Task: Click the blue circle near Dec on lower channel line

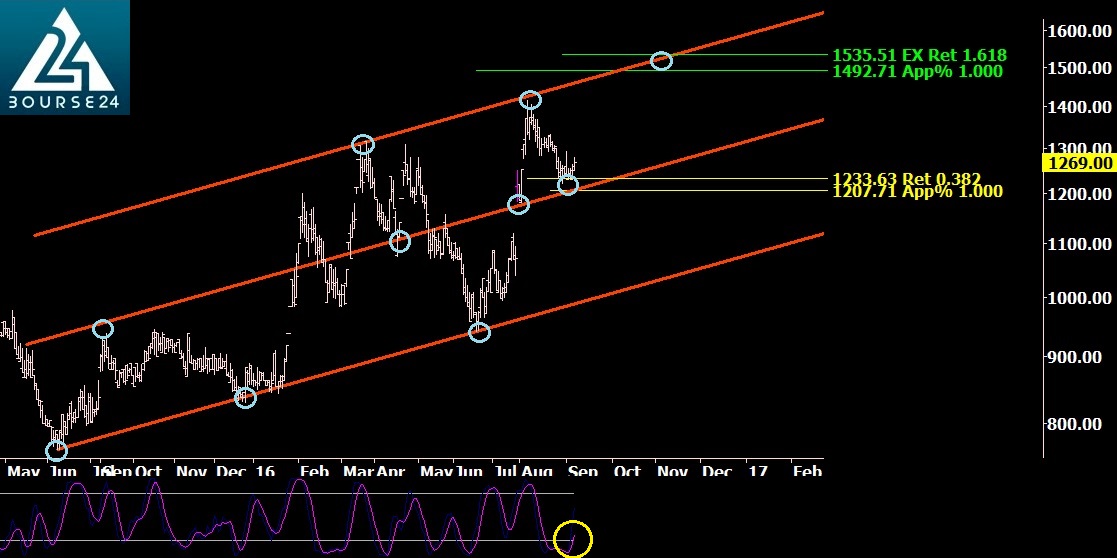Action: [245, 398]
